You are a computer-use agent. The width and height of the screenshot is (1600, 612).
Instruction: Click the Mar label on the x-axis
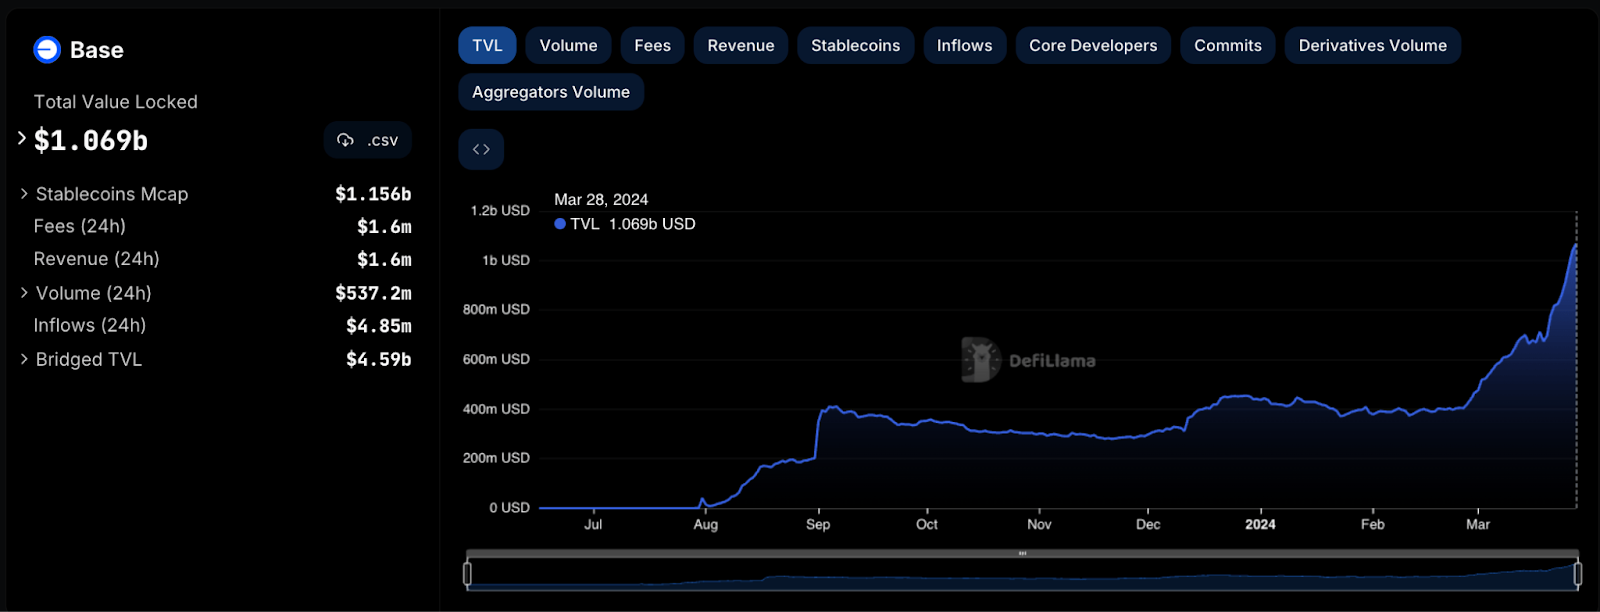tap(1478, 524)
